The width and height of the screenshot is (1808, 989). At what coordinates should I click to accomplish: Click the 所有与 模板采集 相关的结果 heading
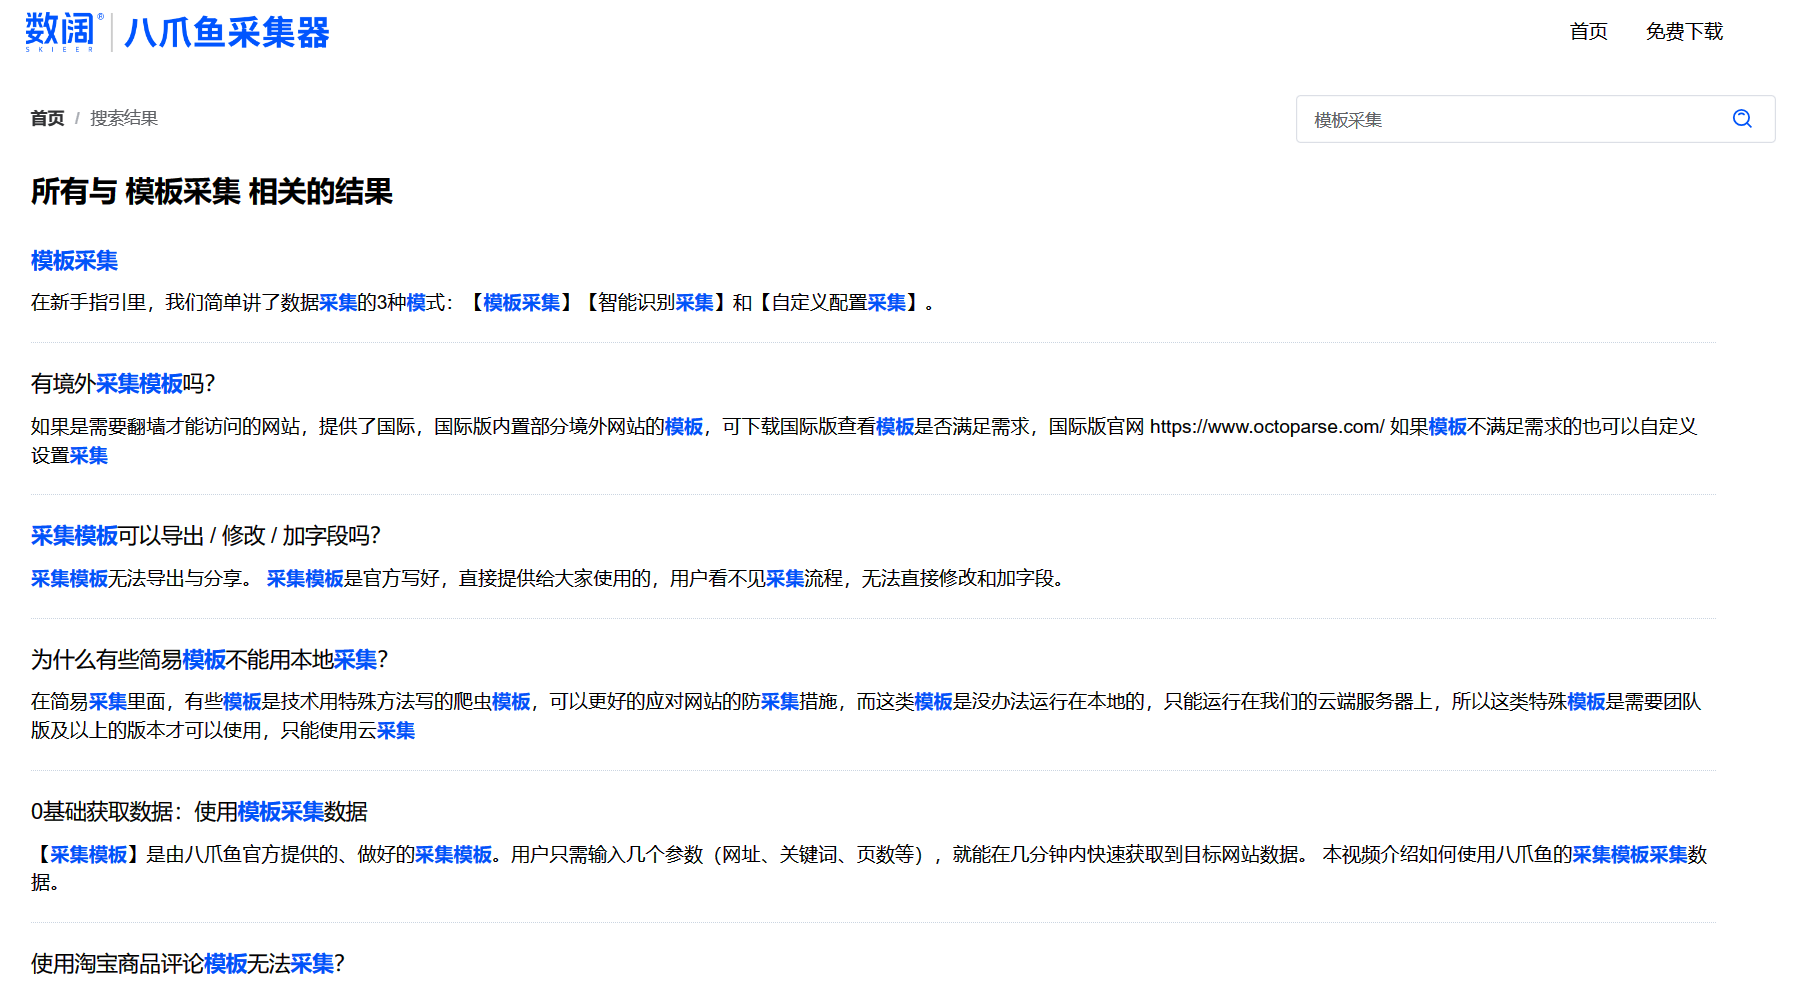[212, 191]
